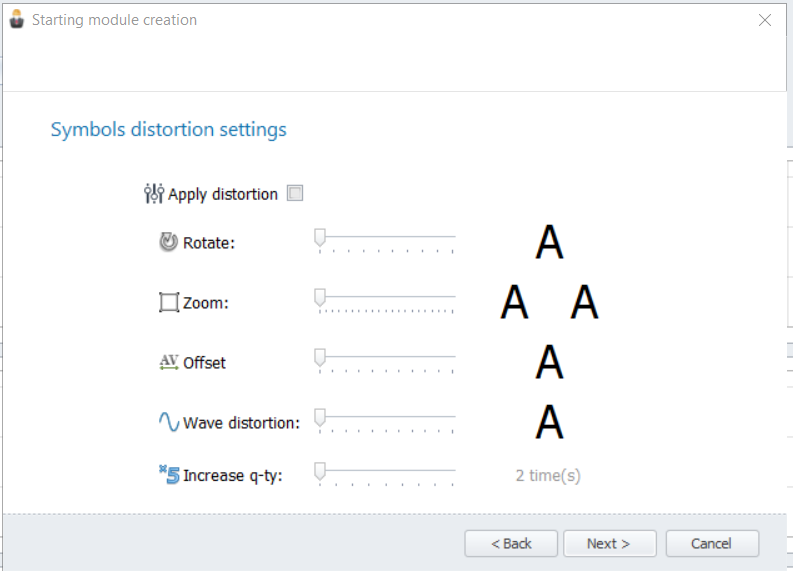
Task: Go to the previous step with Back
Action: pos(511,544)
